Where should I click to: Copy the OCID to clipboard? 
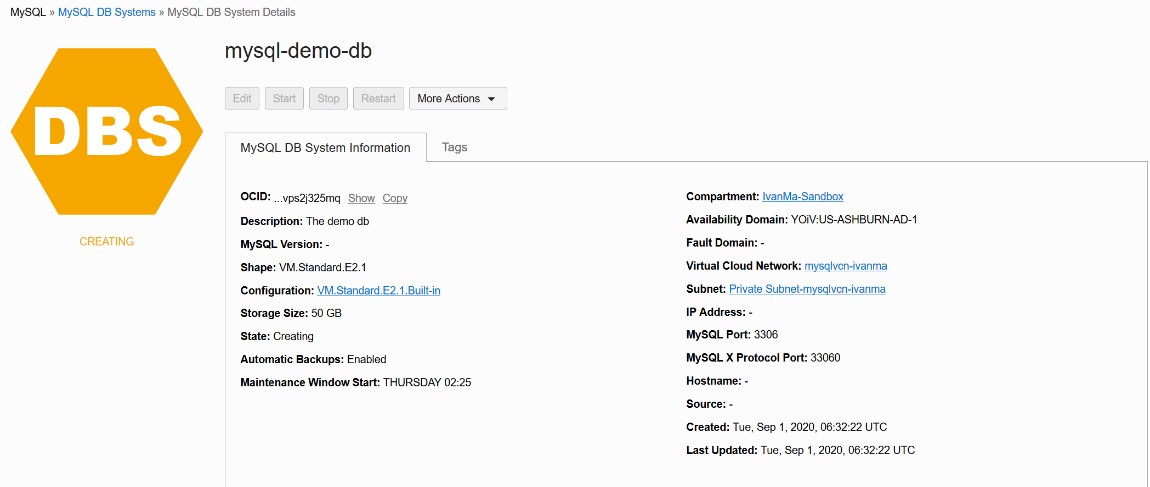(395, 198)
